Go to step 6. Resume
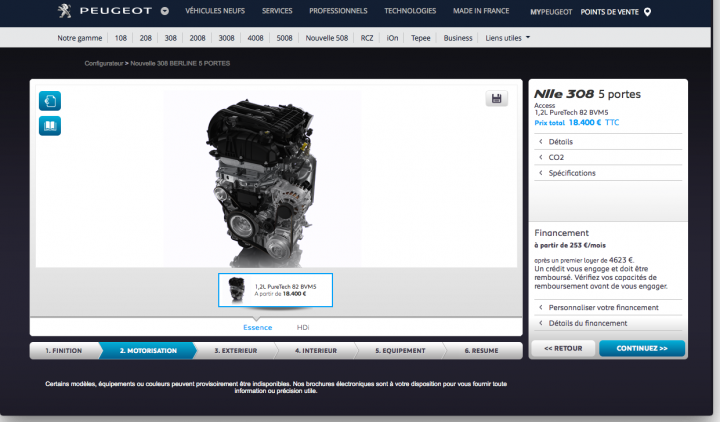720x422 pixels. tap(481, 350)
